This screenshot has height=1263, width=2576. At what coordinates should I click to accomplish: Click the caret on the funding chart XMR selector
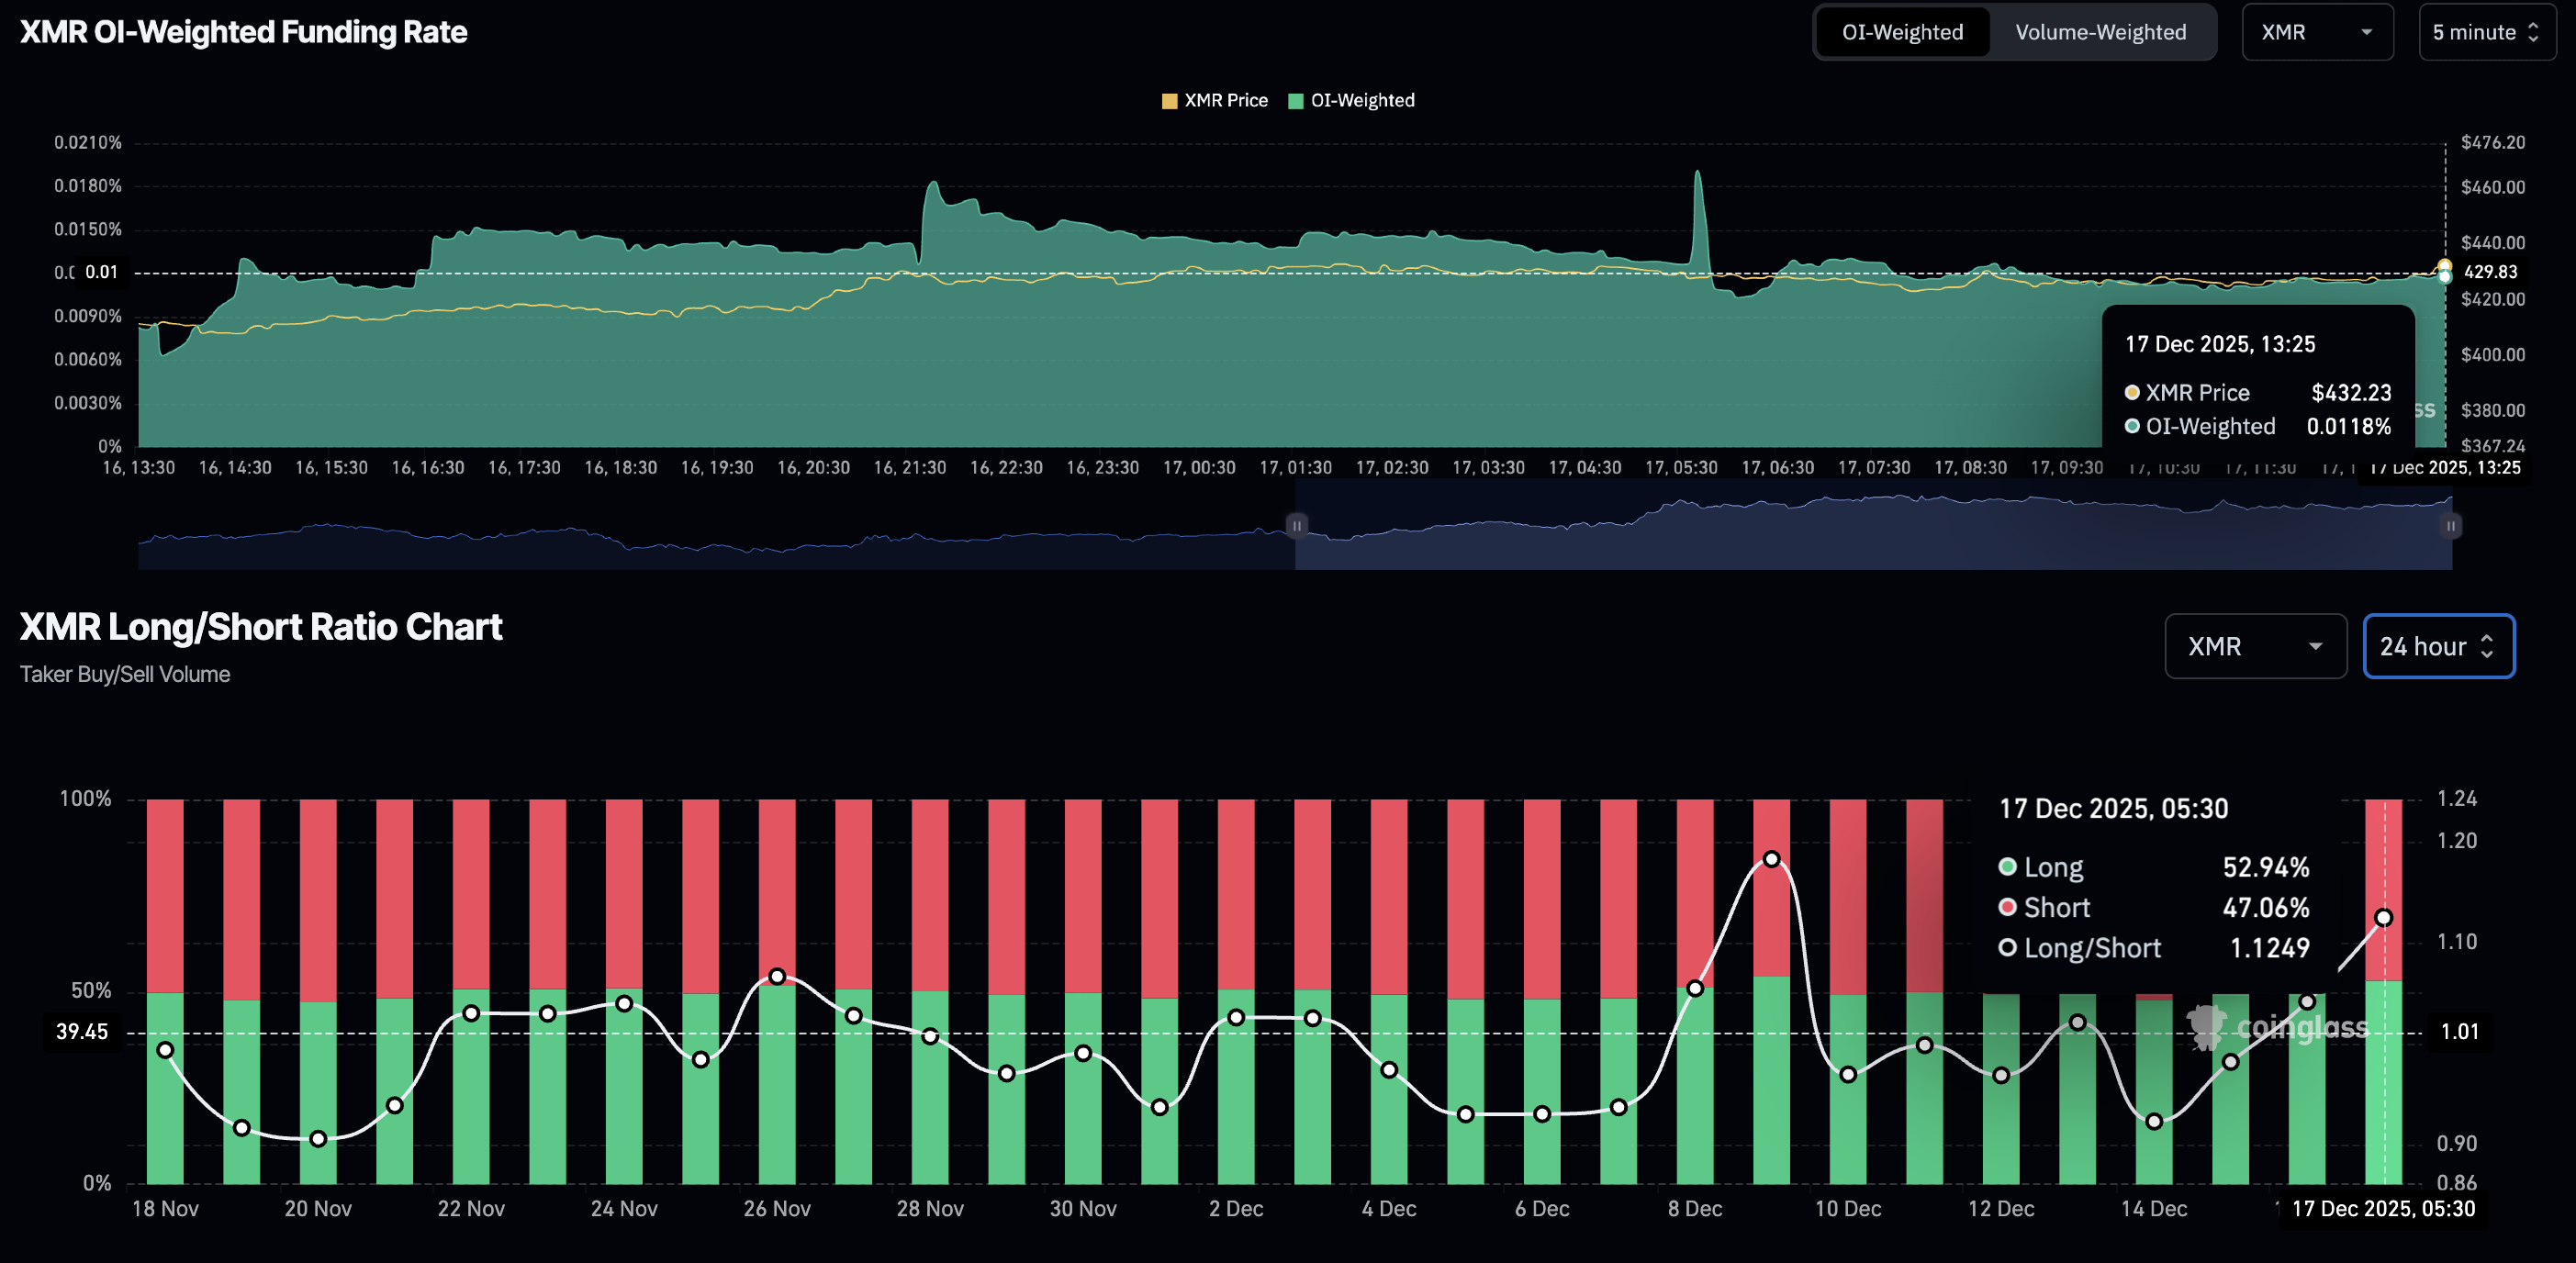point(2368,32)
